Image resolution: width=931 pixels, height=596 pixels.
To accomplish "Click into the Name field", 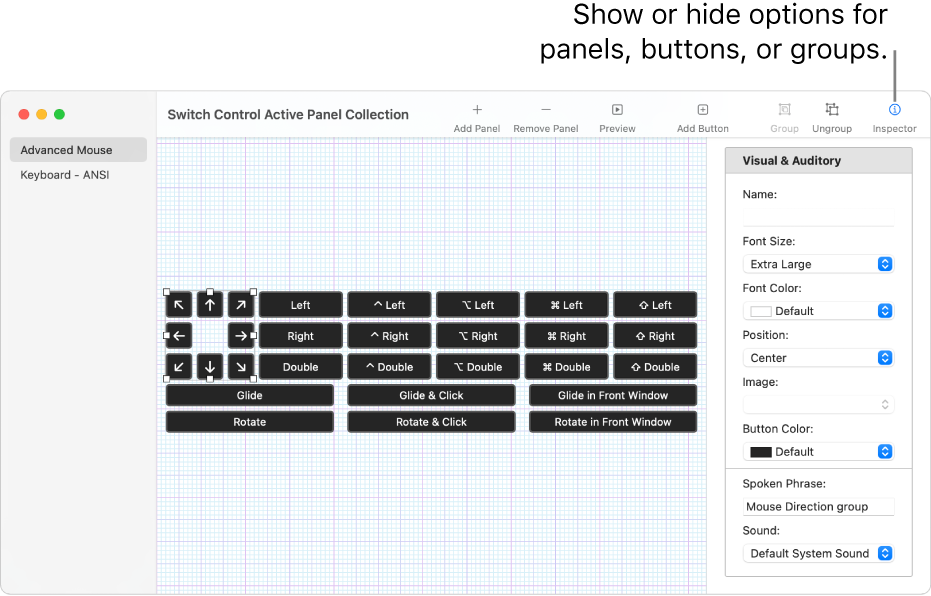I will 818,217.
